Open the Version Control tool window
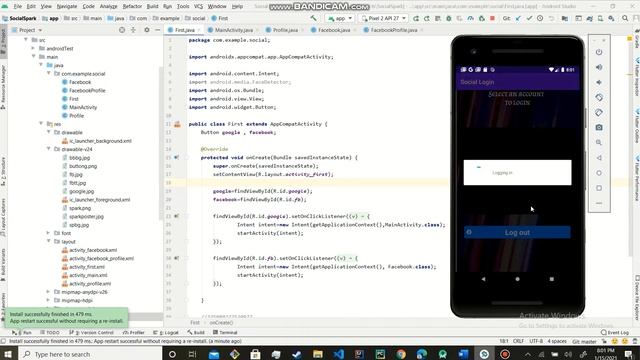Viewport: 640px width, 360px height. click(91, 333)
